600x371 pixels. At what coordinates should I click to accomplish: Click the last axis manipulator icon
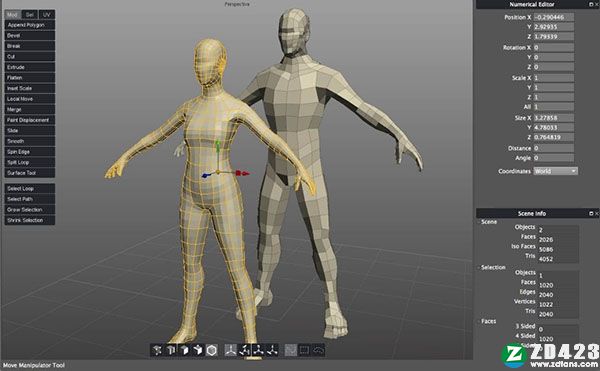[x=272, y=350]
